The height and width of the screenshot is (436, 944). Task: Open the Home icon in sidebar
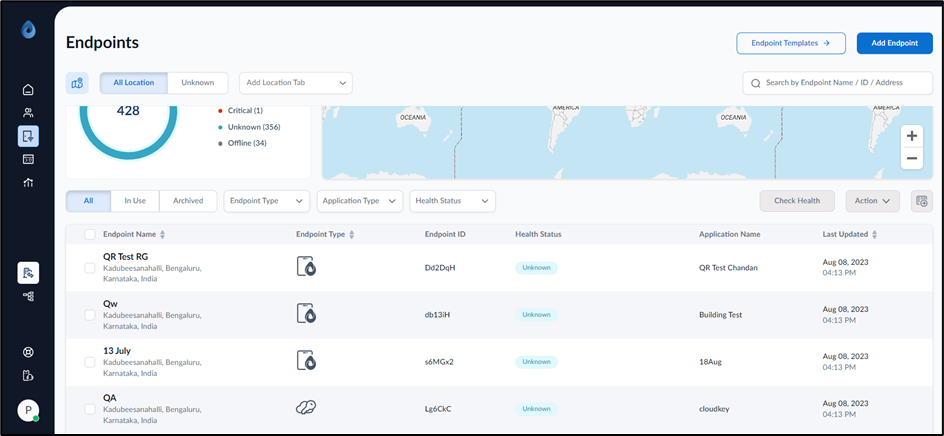point(28,90)
